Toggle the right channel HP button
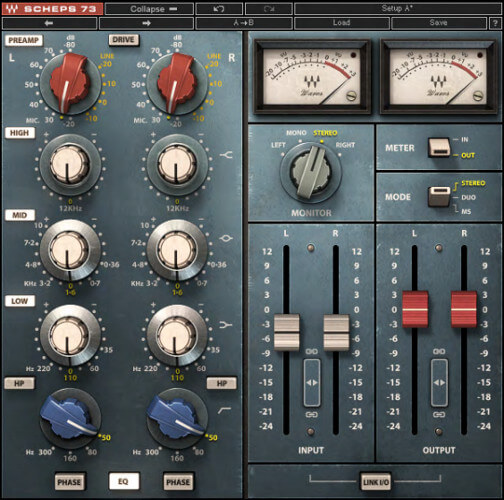The height and width of the screenshot is (500, 504). pos(222,383)
